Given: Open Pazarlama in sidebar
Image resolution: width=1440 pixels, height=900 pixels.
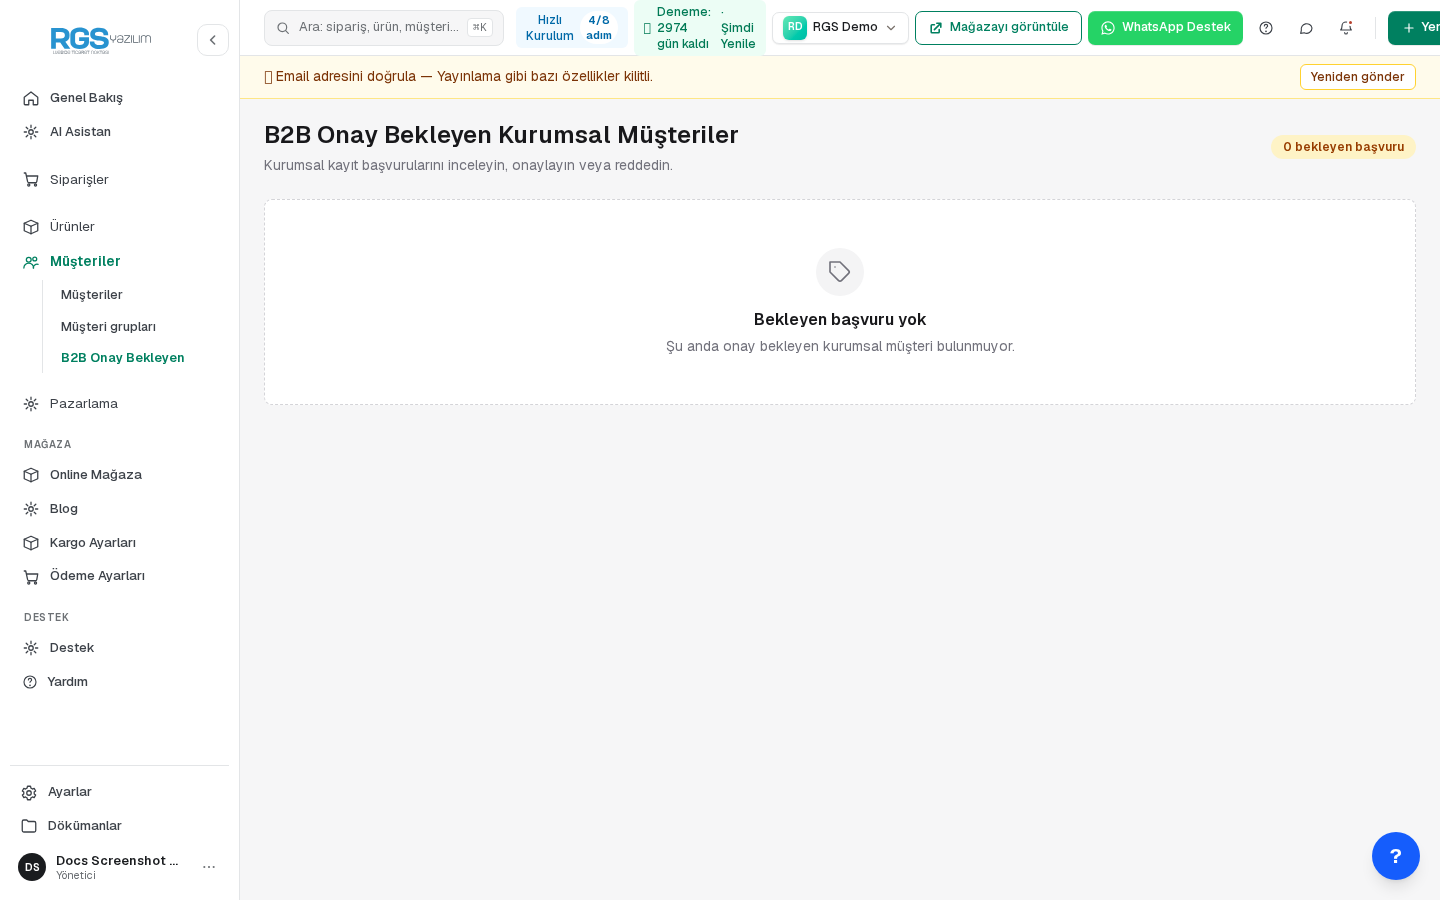Looking at the screenshot, I should 120,404.
